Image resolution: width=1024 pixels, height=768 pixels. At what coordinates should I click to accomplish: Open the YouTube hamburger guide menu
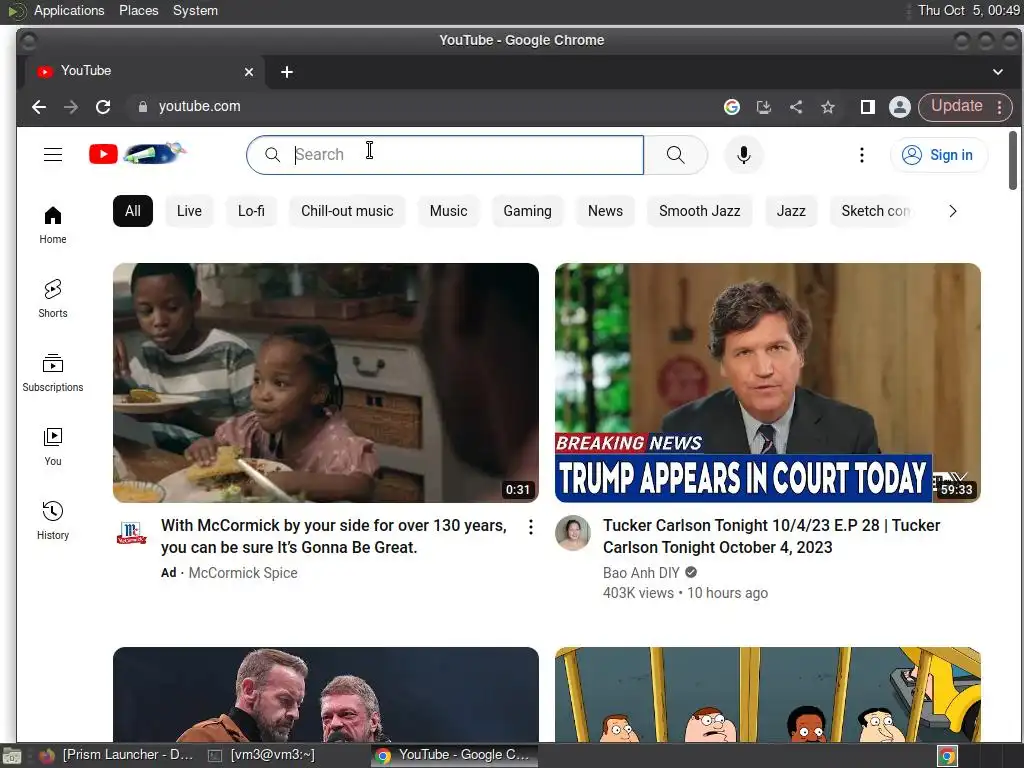53,155
